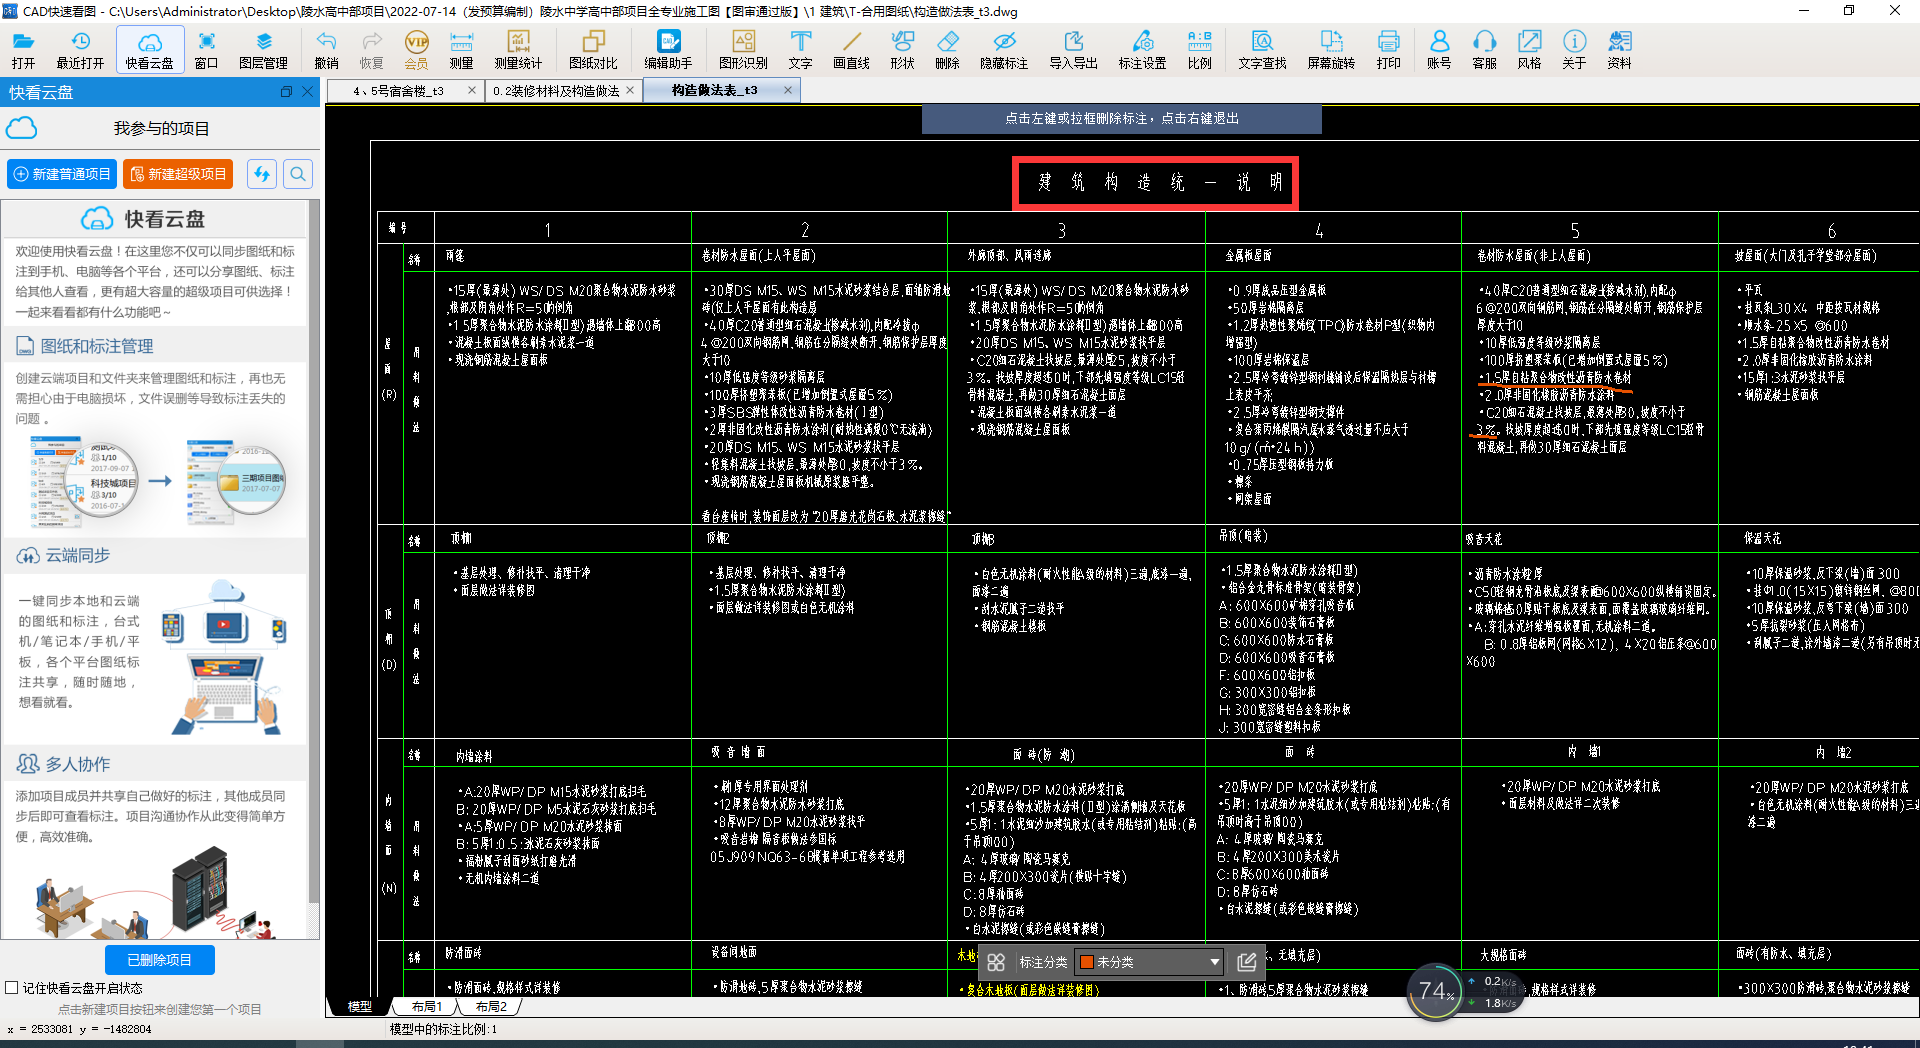Select the 窗口 window zoom tool
Screen dimensions: 1920x1048
206,49
